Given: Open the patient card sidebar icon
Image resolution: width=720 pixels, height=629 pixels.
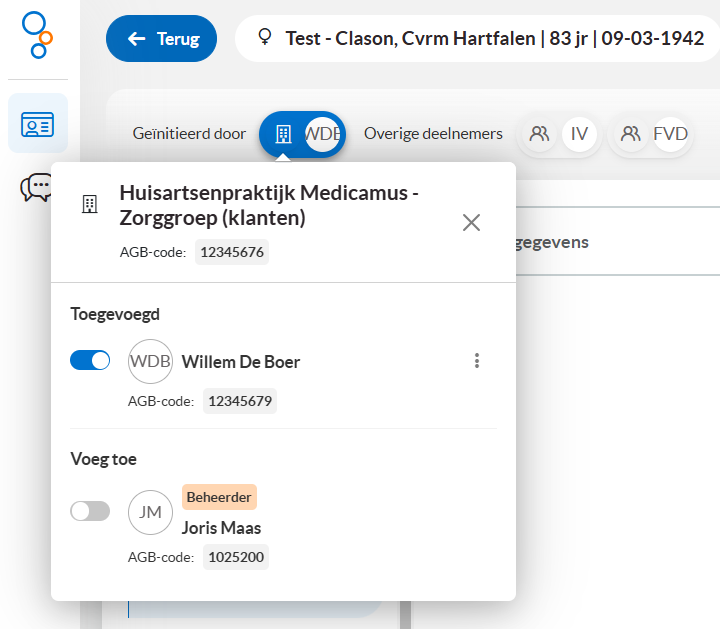Looking at the screenshot, I should (x=38, y=124).
